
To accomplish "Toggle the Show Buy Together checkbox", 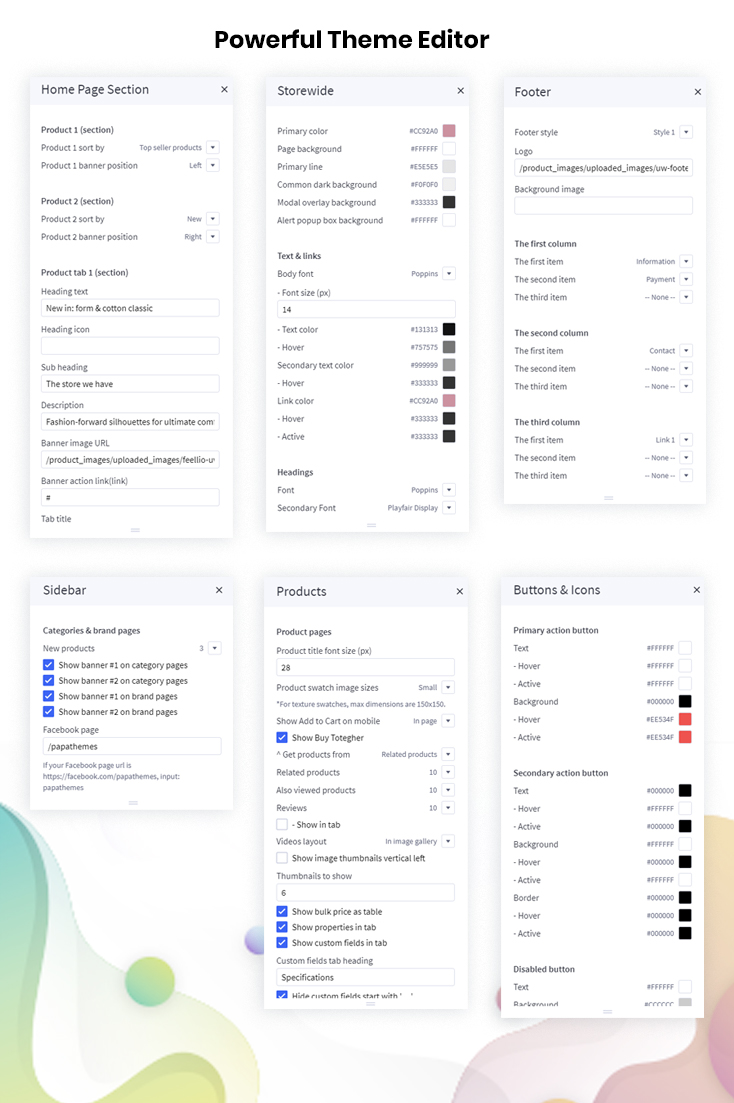I will click(282, 738).
